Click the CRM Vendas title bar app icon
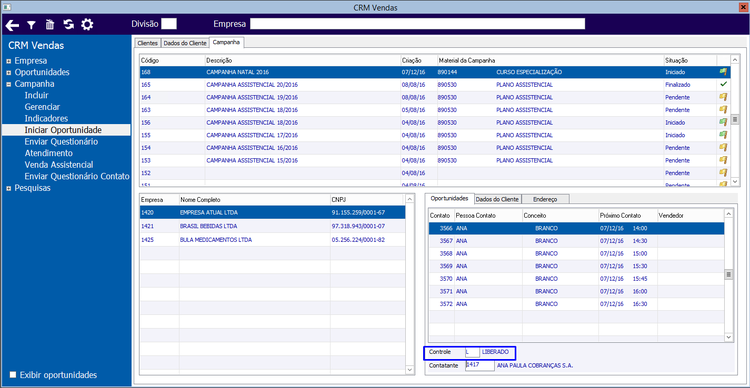 tap(7, 7)
